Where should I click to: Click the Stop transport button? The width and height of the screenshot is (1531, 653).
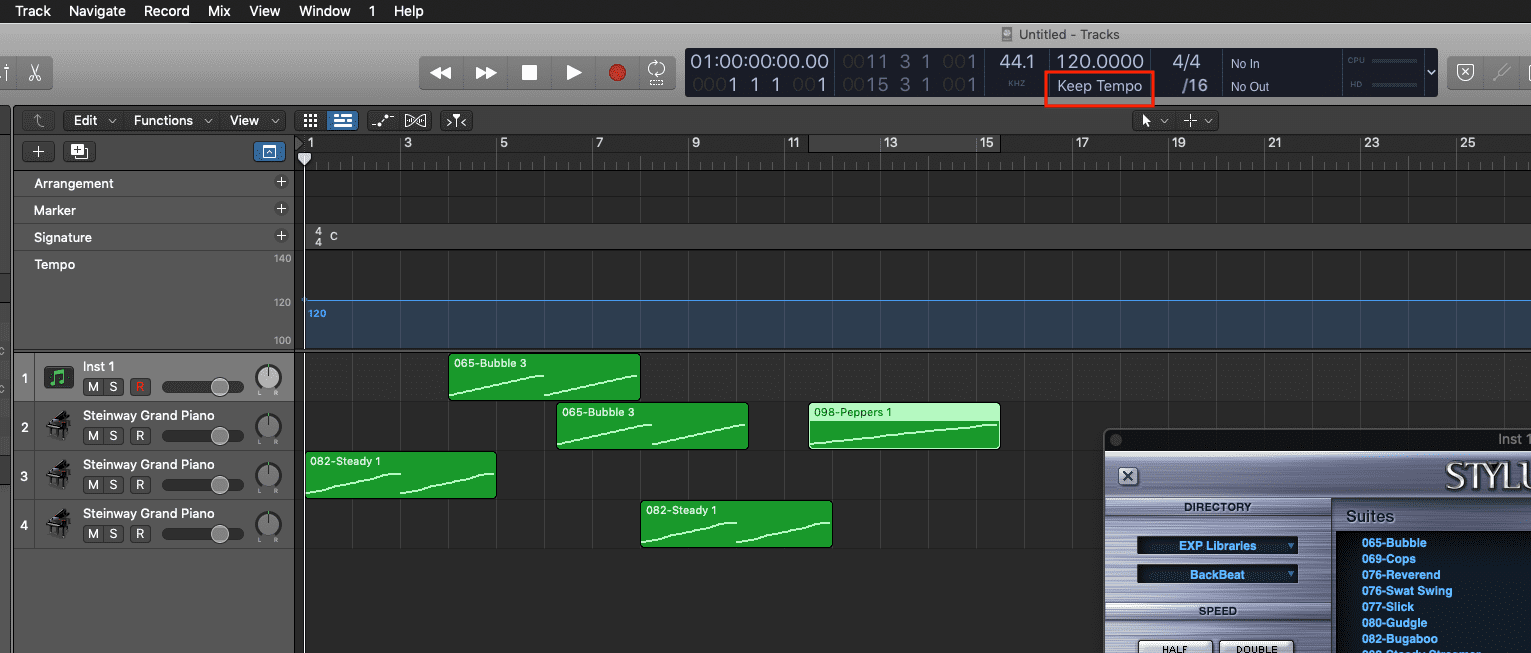530,72
